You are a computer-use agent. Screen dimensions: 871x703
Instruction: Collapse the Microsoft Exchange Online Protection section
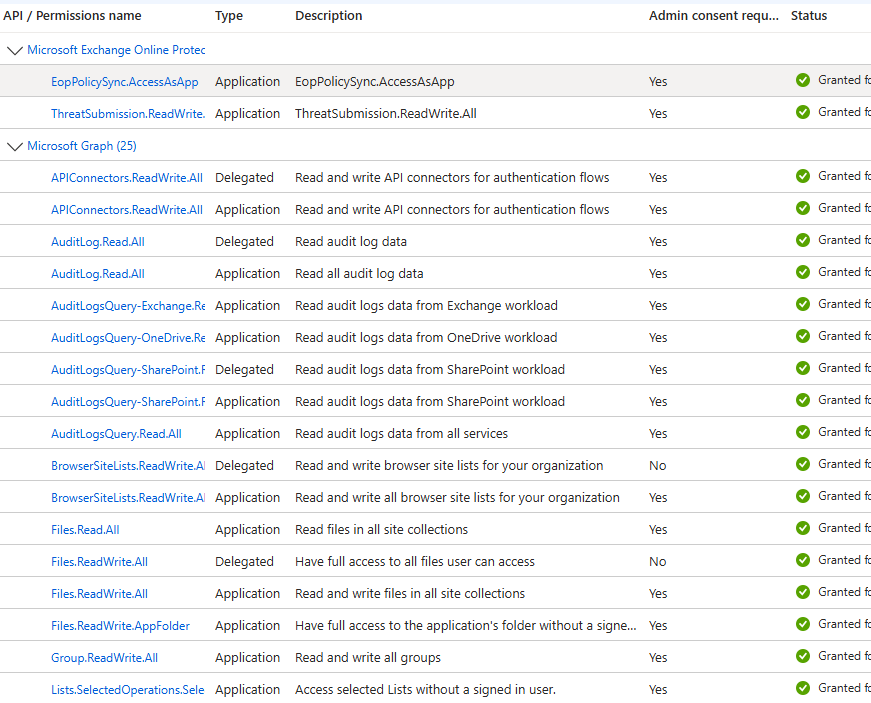coord(14,50)
